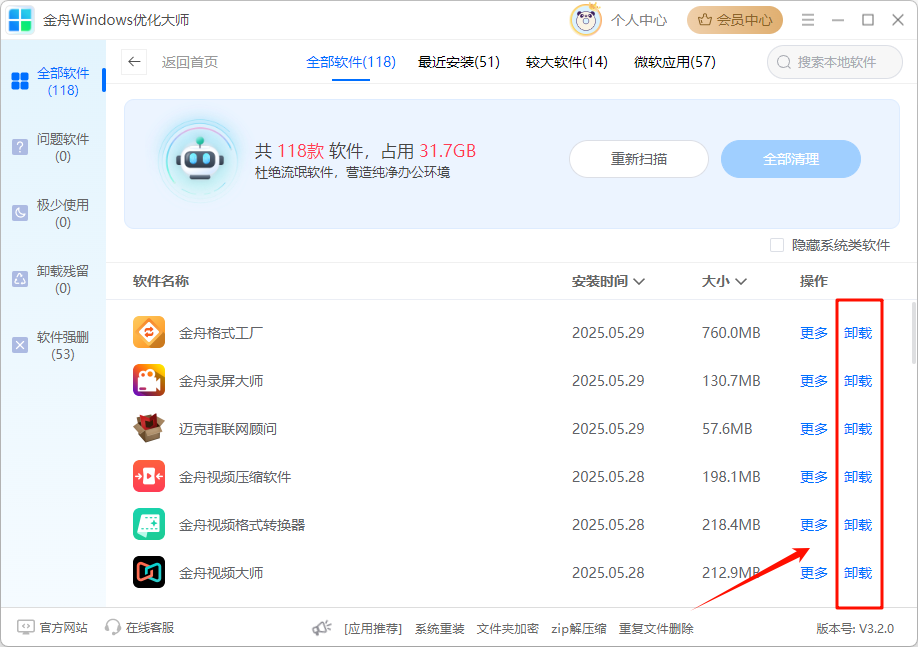Image resolution: width=918 pixels, height=647 pixels.
Task: Select the 极少使用 moon icon
Action: point(20,213)
